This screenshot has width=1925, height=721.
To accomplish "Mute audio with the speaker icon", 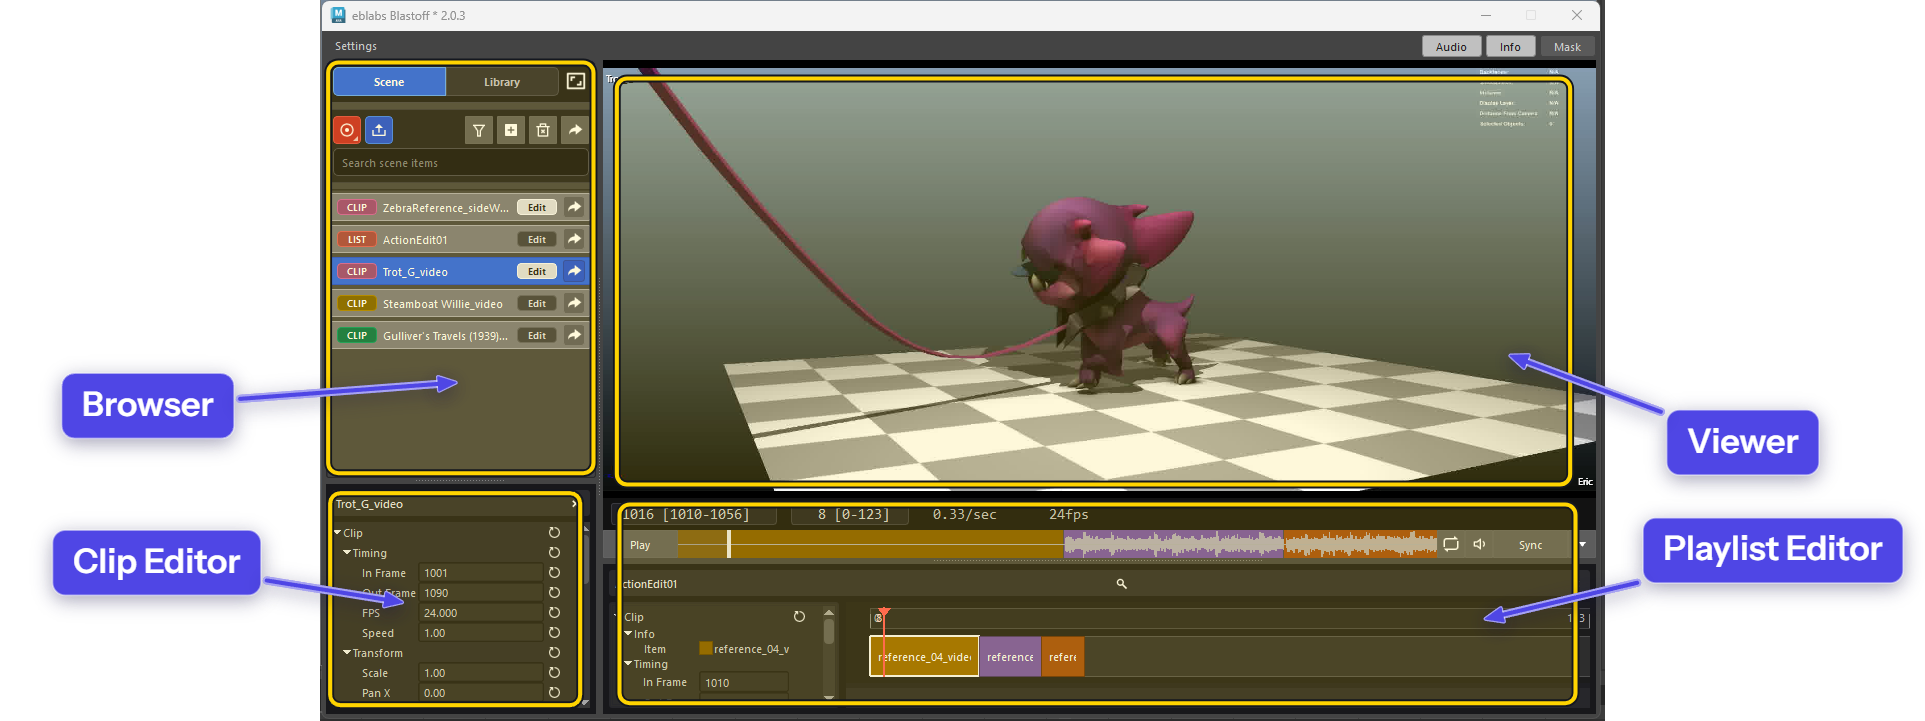I will coord(1479,545).
